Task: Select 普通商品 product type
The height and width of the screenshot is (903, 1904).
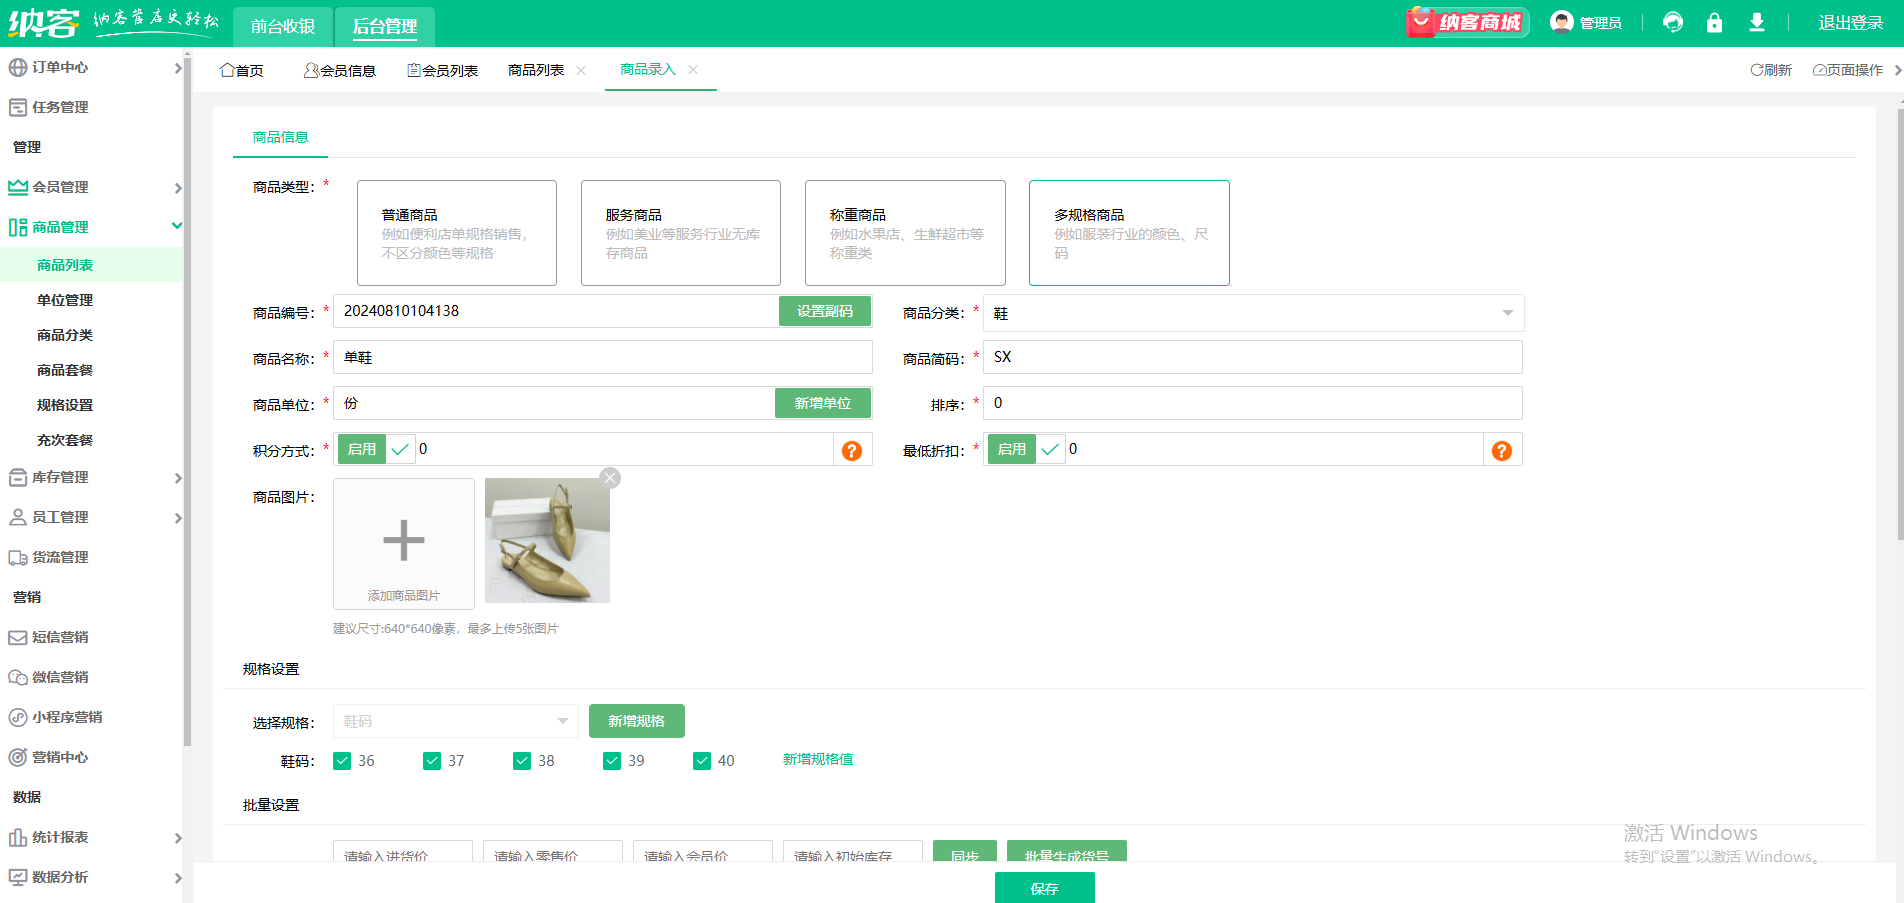Action: pyautogui.click(x=457, y=233)
